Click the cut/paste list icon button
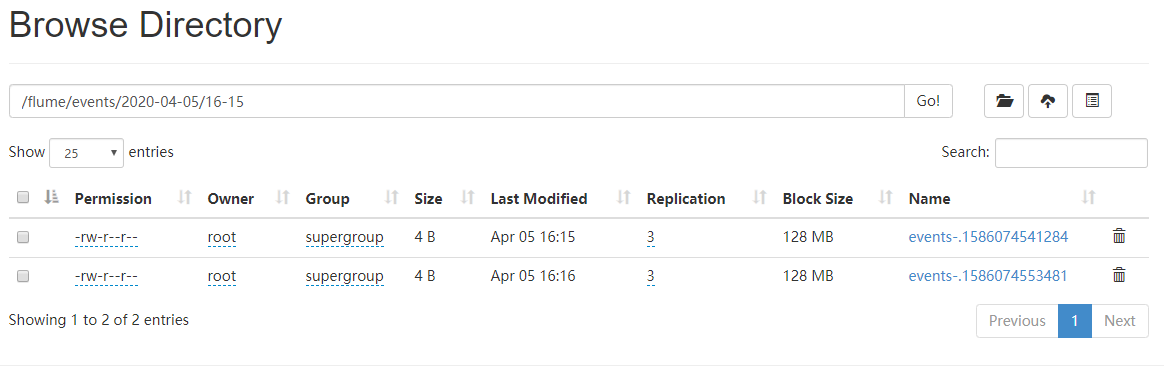The image size is (1172, 381). [x=1092, y=101]
